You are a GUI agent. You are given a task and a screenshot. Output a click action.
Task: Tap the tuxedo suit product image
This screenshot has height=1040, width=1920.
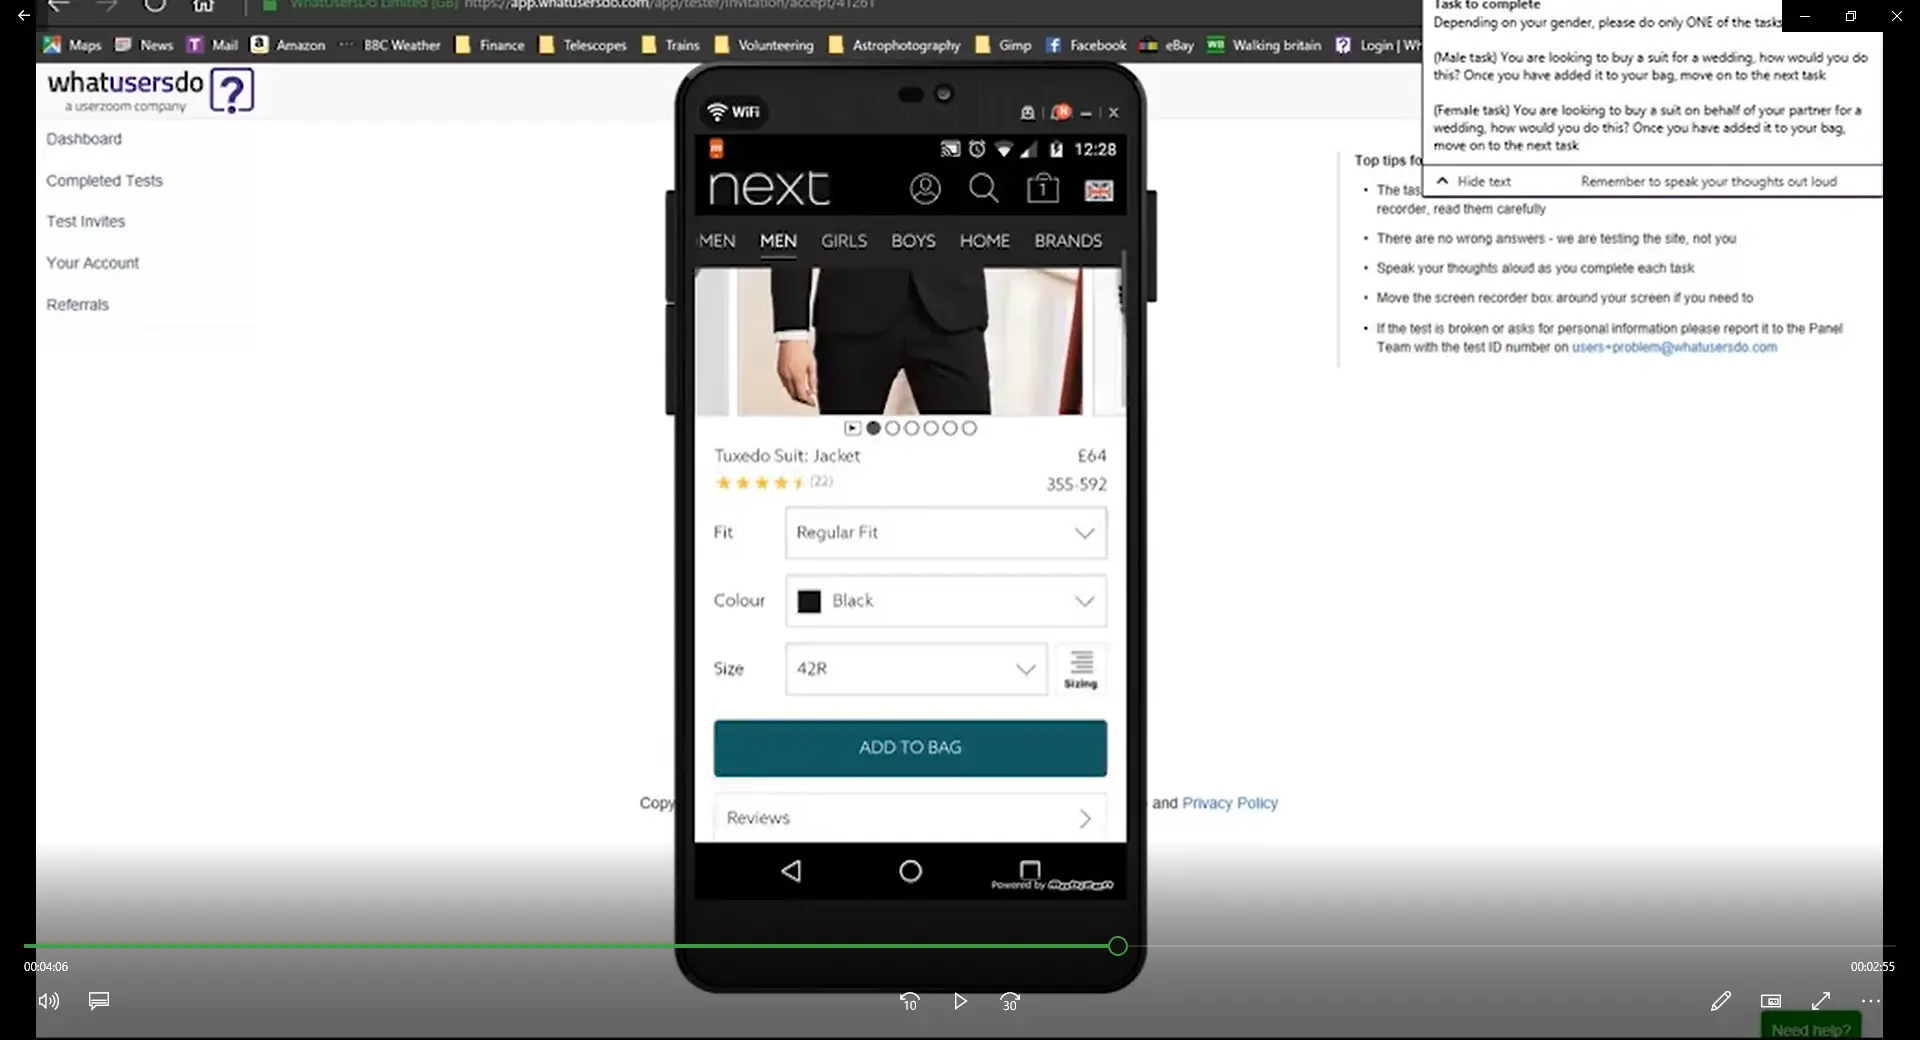(x=909, y=341)
